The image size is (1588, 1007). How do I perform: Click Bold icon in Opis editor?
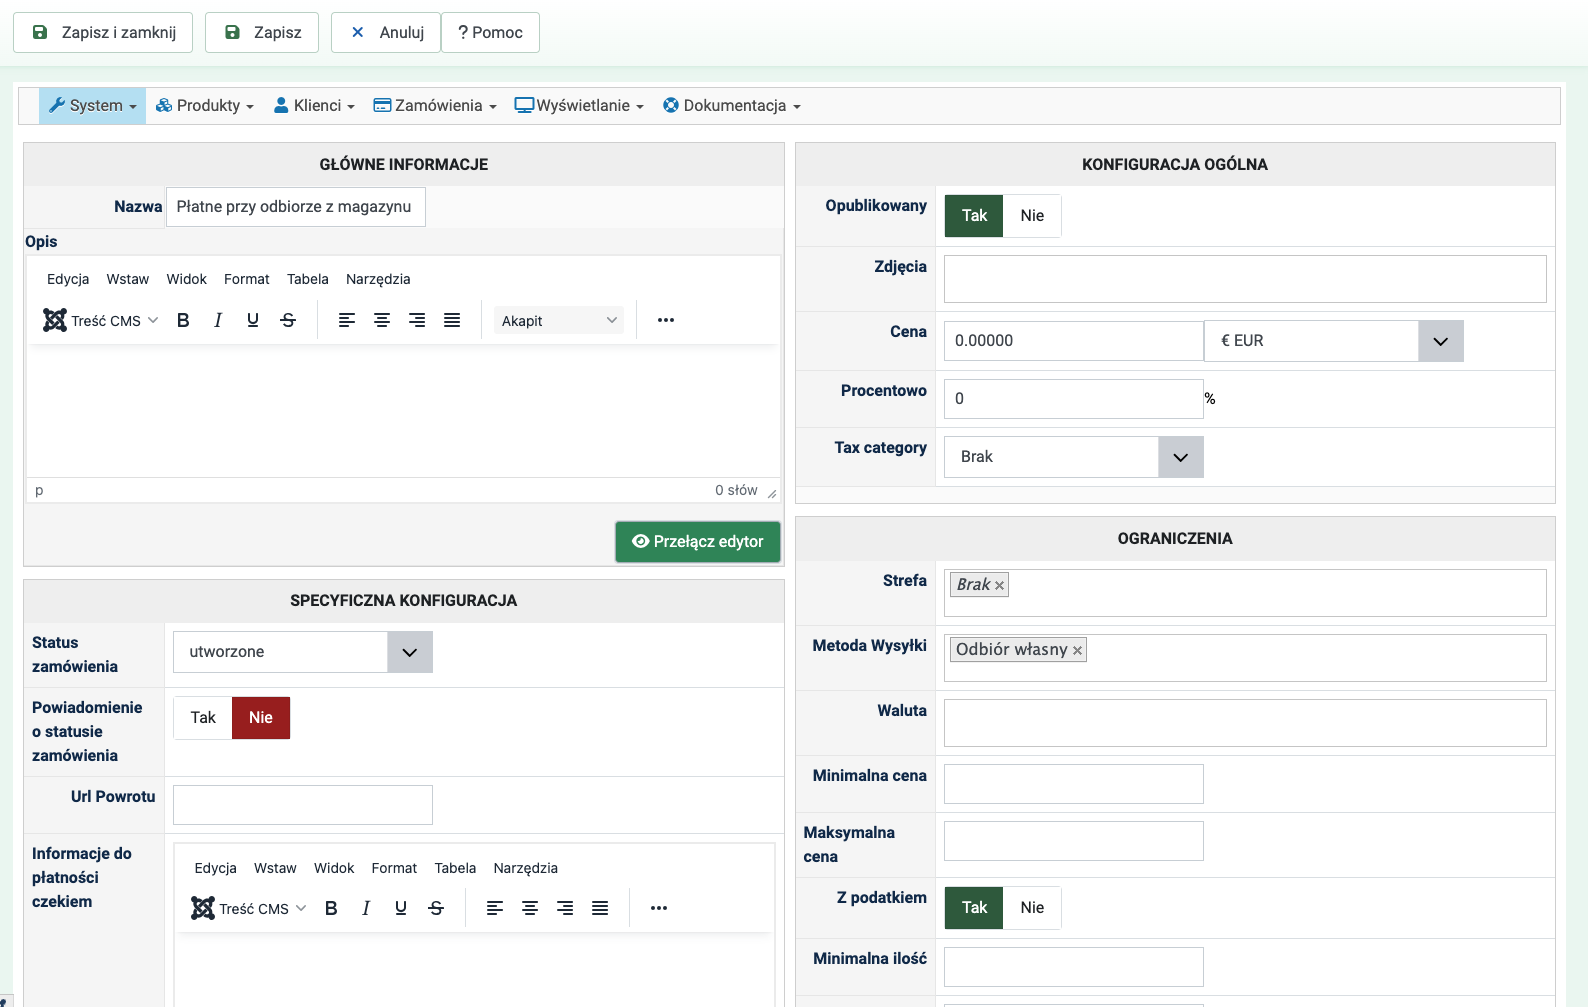pyautogui.click(x=183, y=320)
